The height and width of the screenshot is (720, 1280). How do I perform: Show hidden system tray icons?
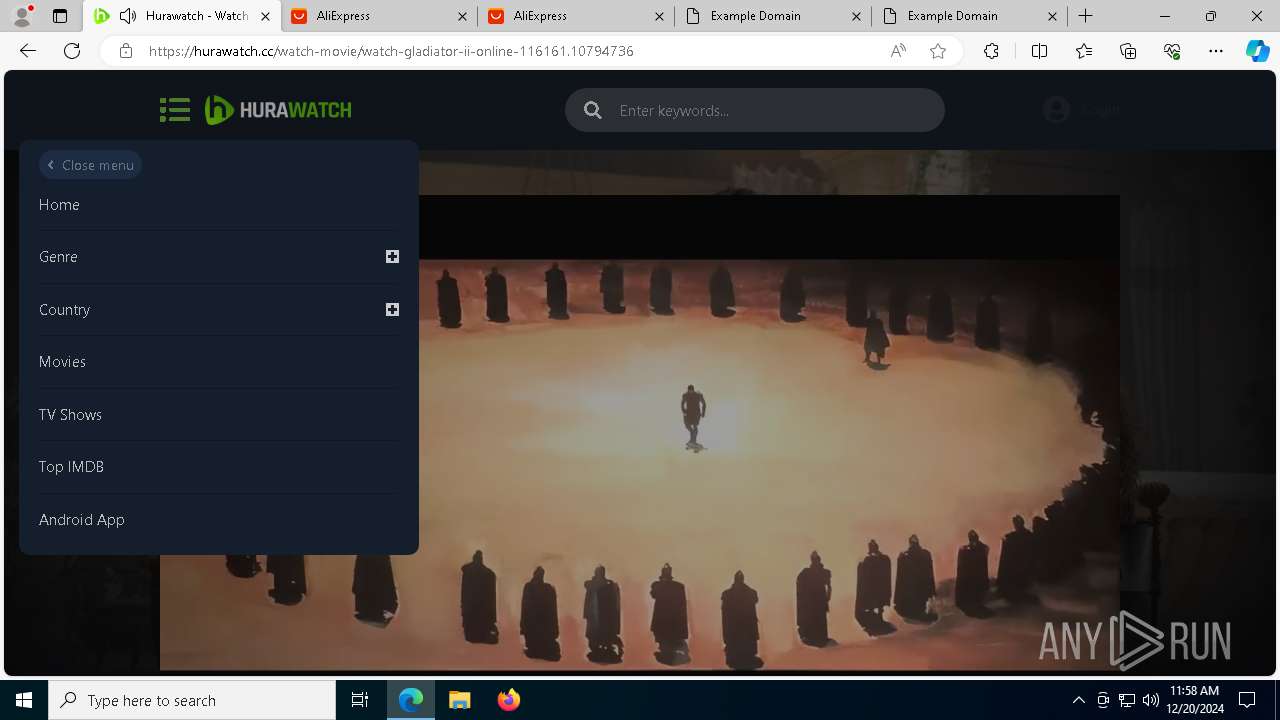tap(1078, 700)
